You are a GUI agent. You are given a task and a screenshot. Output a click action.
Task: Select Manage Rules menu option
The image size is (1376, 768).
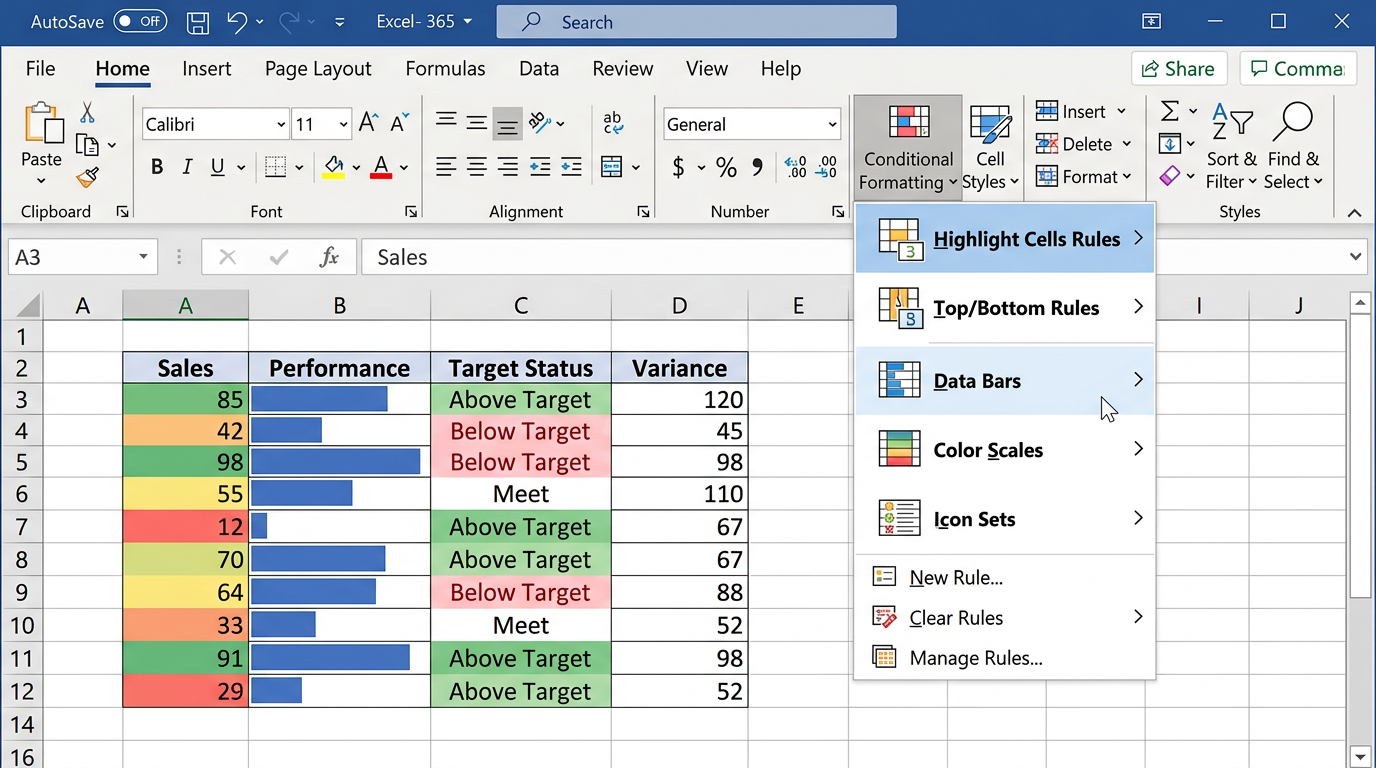tap(975, 658)
